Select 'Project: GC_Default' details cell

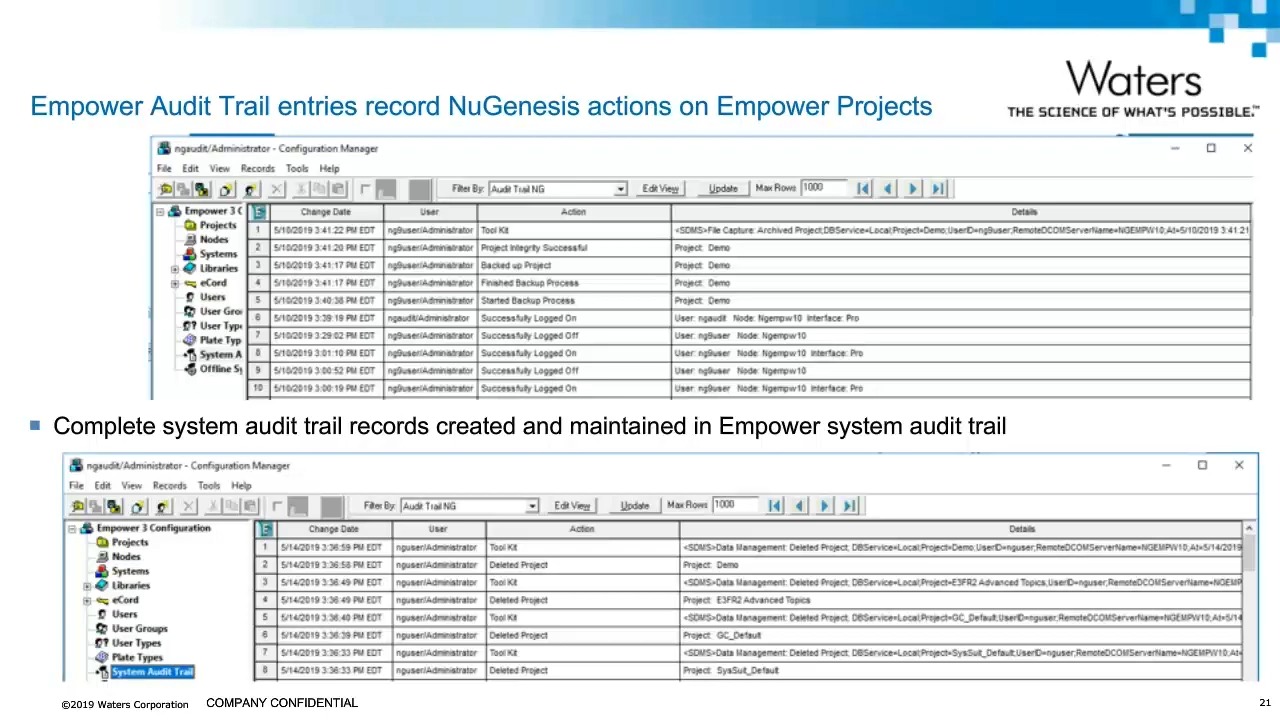962,635
